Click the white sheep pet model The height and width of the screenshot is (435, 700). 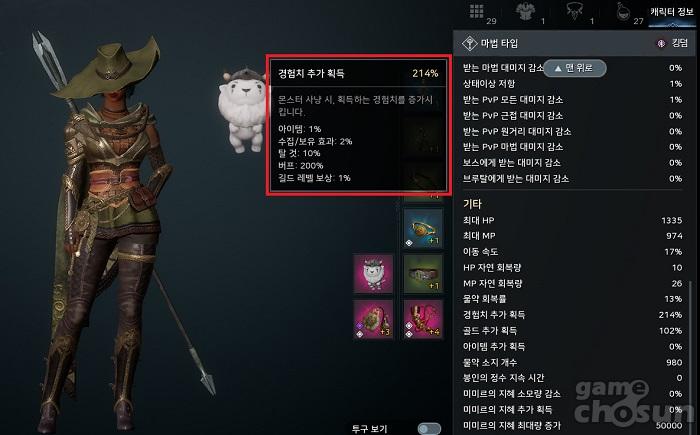242,111
